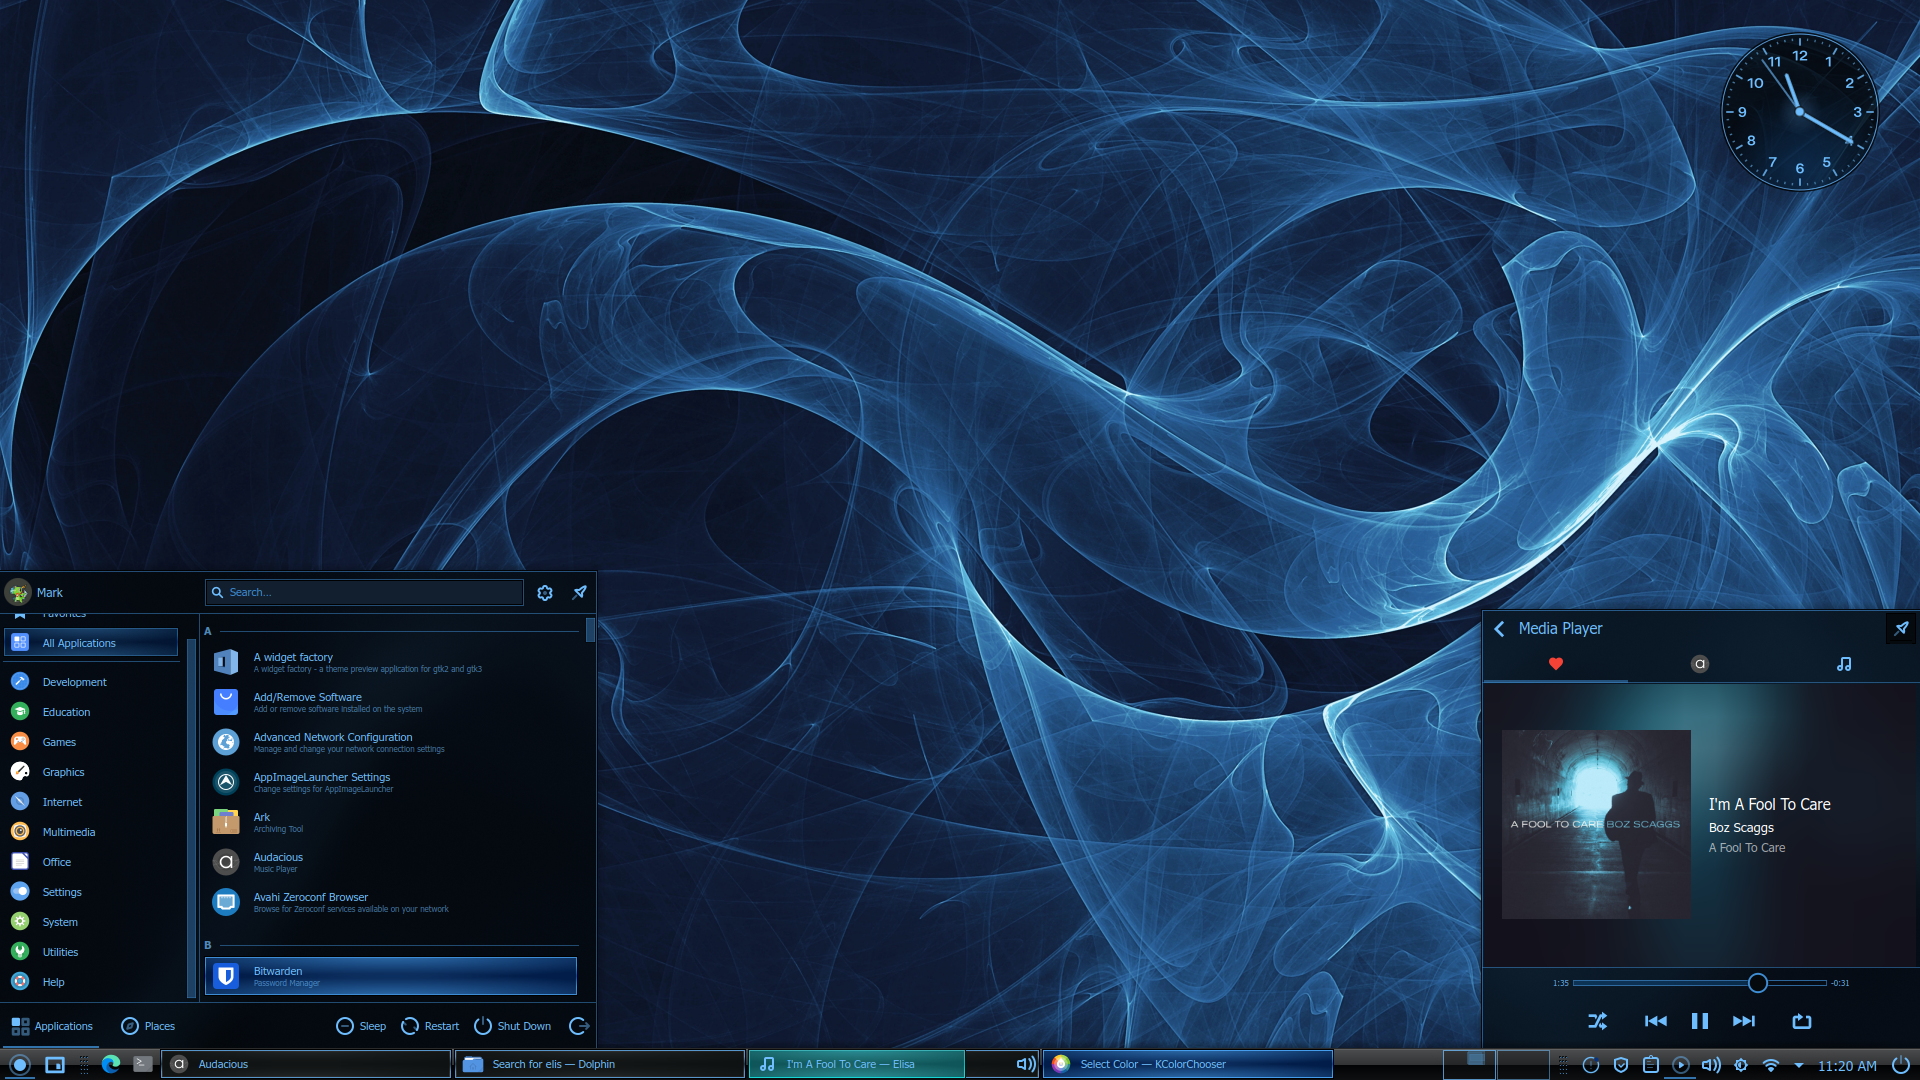Click the 11:20 AM clock
The image size is (1920, 1080).
tap(1847, 1066)
